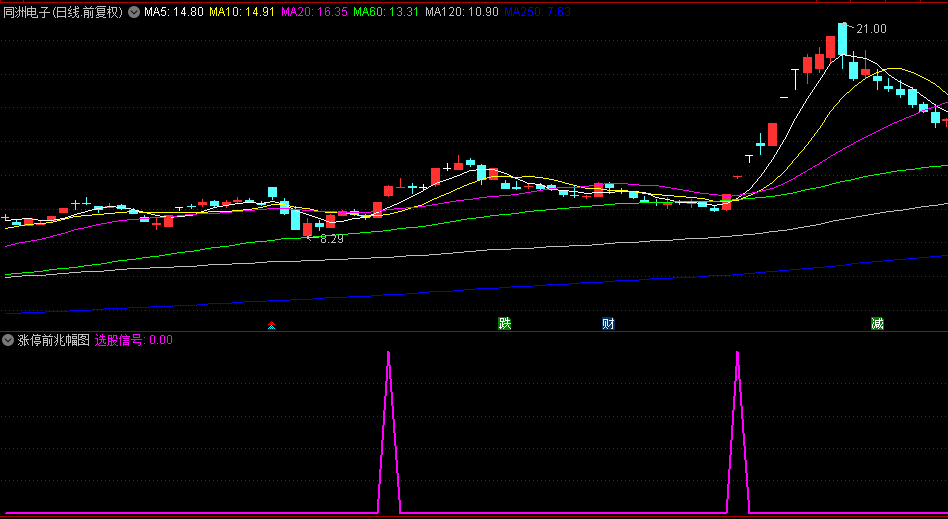Click the 选股信号: 0.00 value label

click(x=134, y=340)
